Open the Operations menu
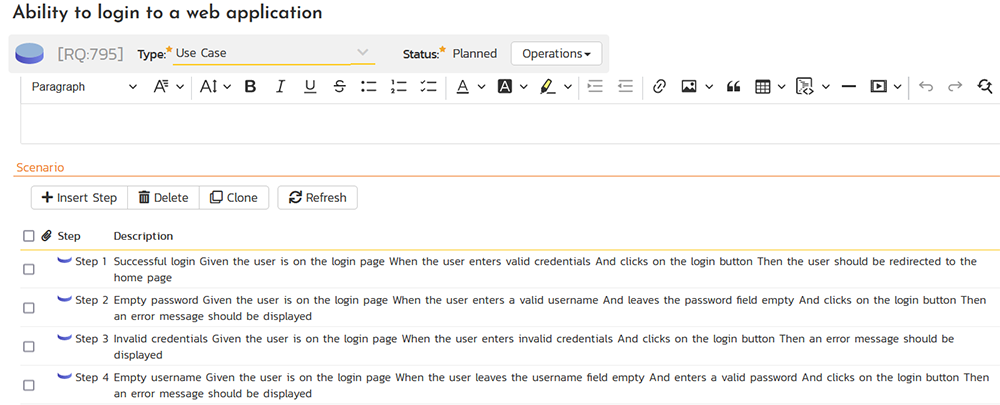1000x405 pixels. coord(556,53)
